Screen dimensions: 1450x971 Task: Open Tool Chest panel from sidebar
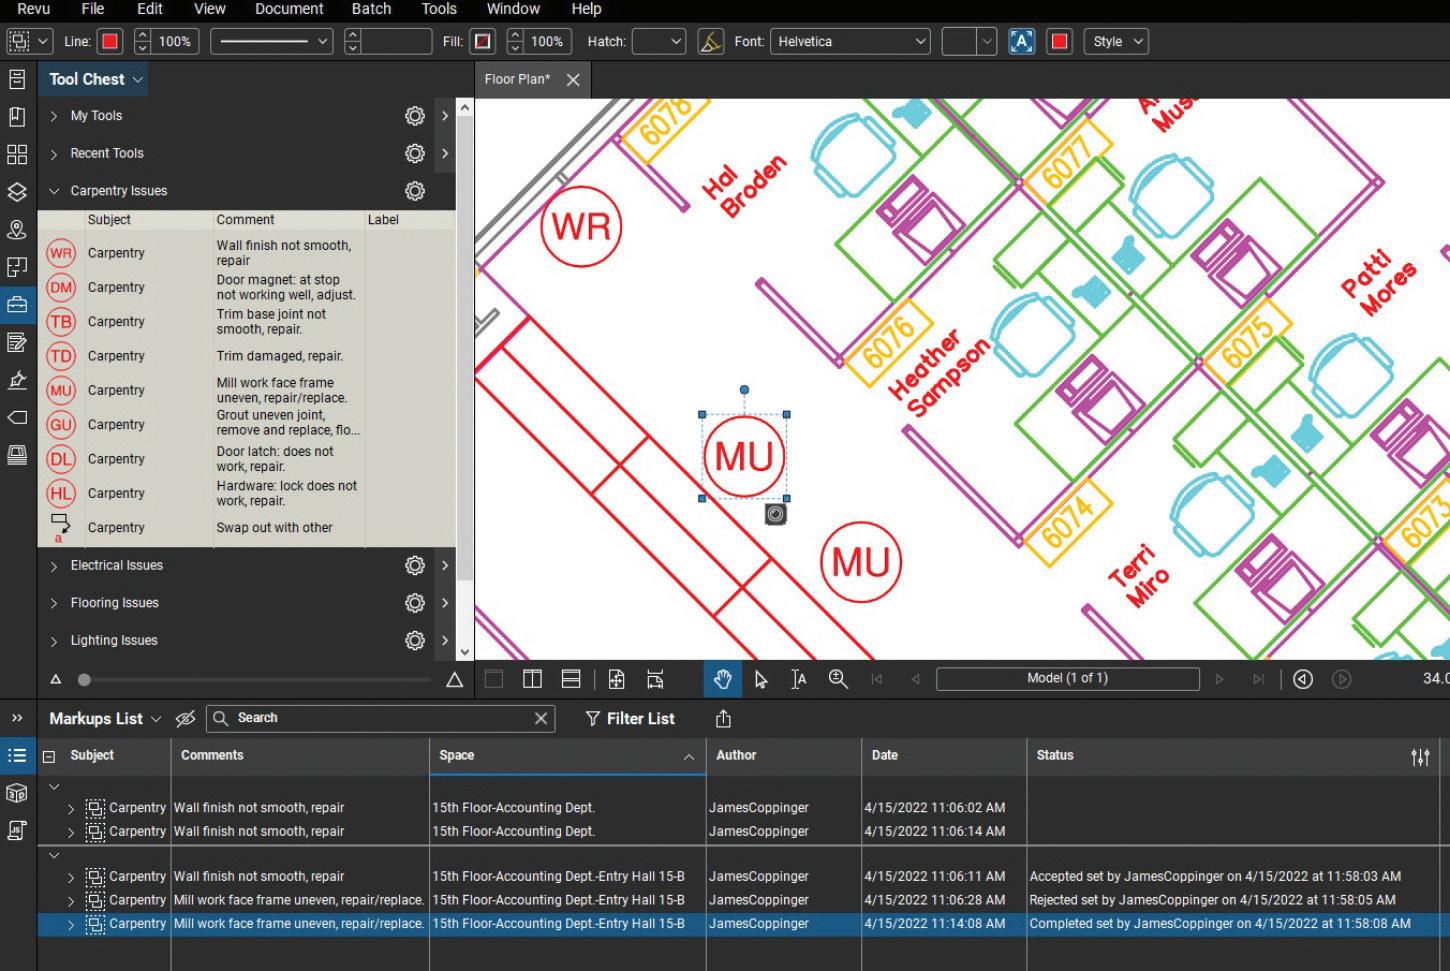(x=17, y=305)
